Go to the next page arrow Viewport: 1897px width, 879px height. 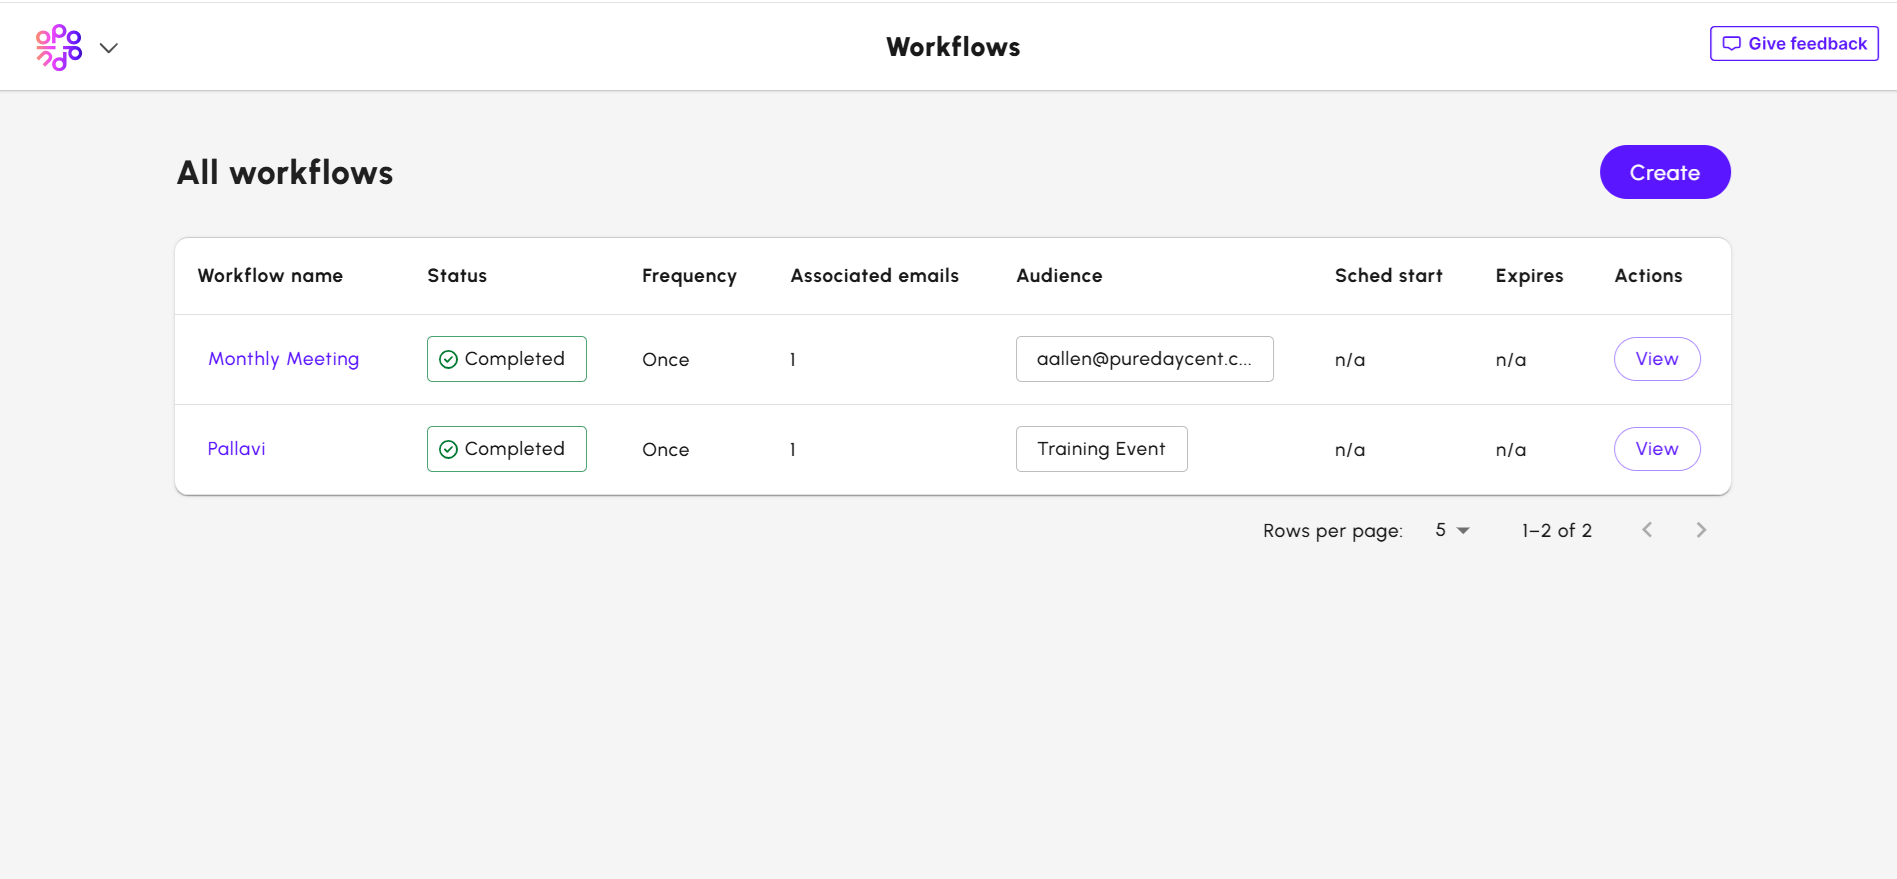1701,530
